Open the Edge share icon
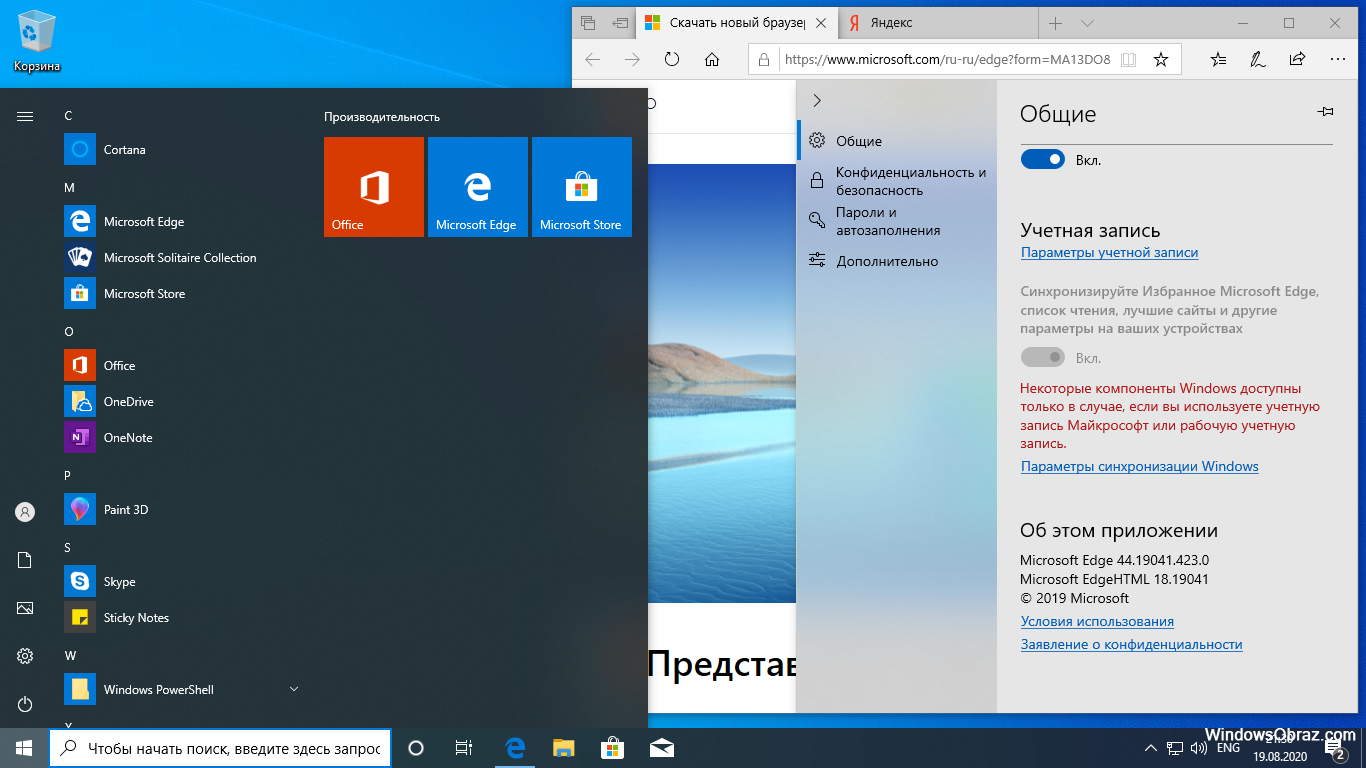The width and height of the screenshot is (1366, 768). 1297,60
